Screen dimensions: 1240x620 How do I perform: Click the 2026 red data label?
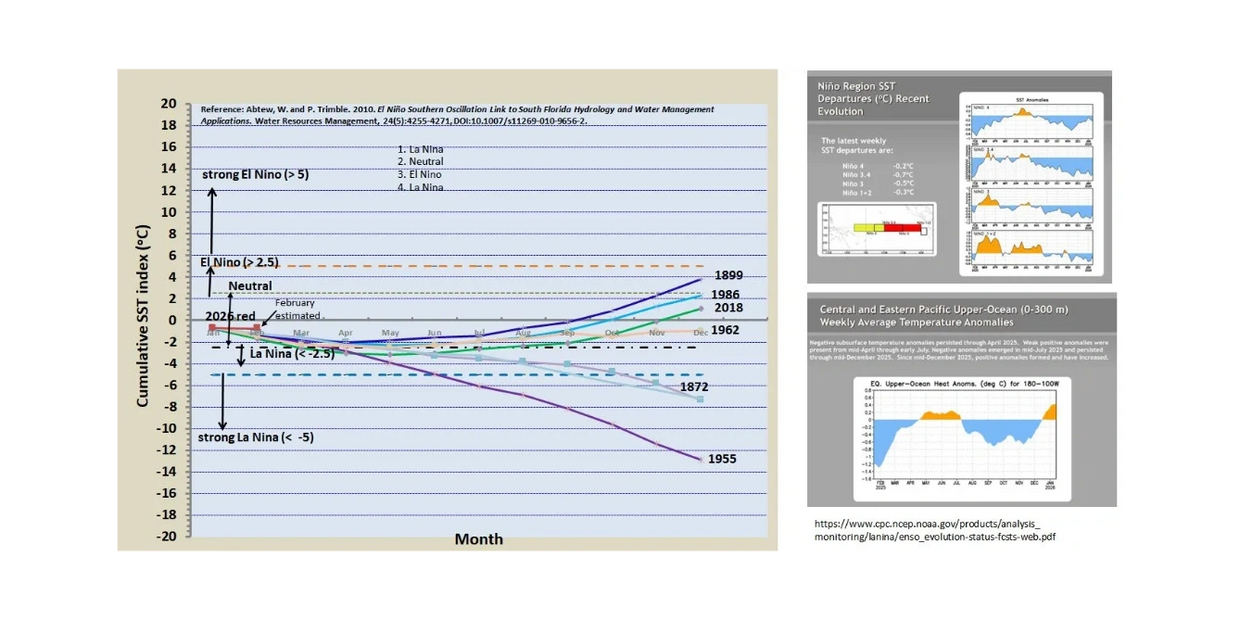230,316
